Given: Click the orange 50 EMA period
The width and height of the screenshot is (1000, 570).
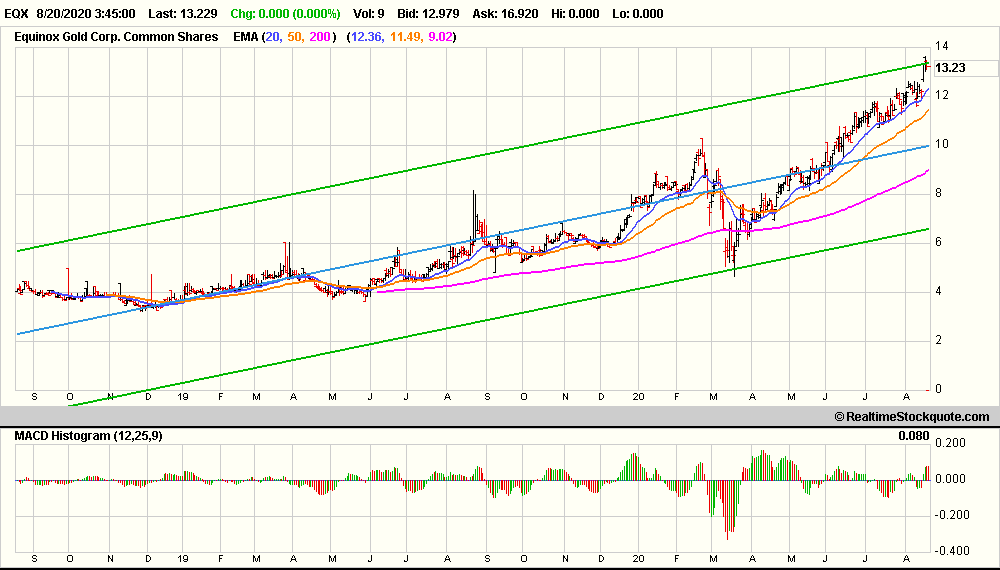Looking at the screenshot, I should coord(294,37).
